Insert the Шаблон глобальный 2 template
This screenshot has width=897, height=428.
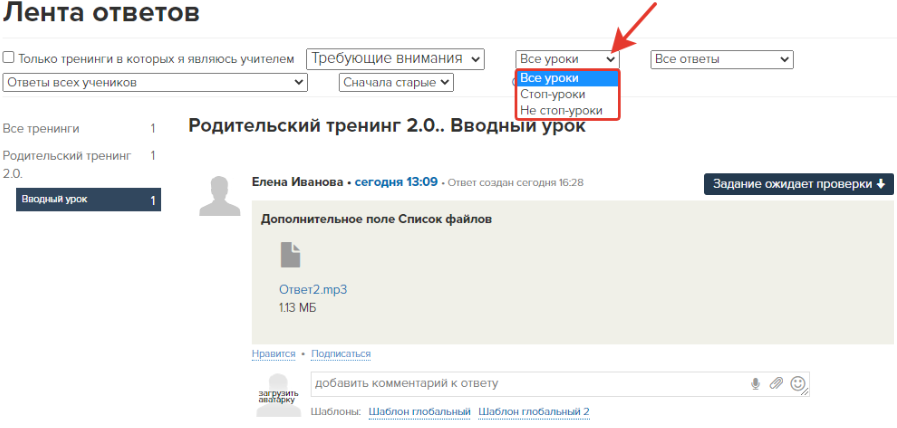(534, 411)
